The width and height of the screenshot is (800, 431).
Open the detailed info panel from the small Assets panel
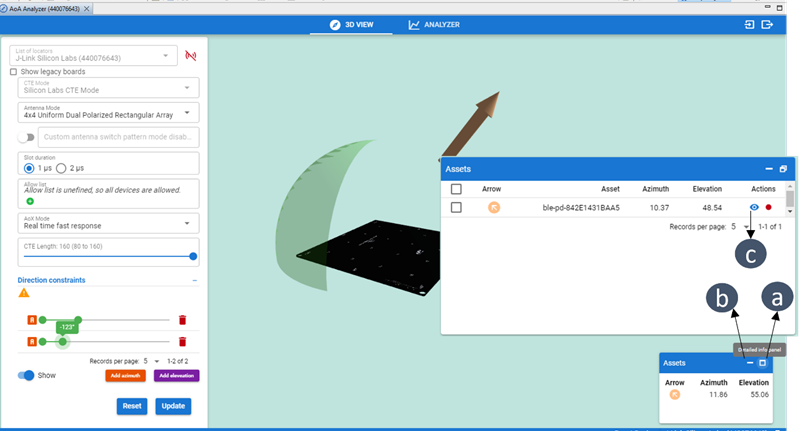click(x=762, y=363)
